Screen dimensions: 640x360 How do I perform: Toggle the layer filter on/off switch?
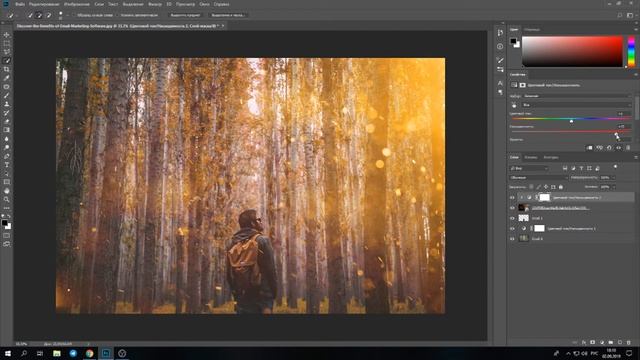615,167
